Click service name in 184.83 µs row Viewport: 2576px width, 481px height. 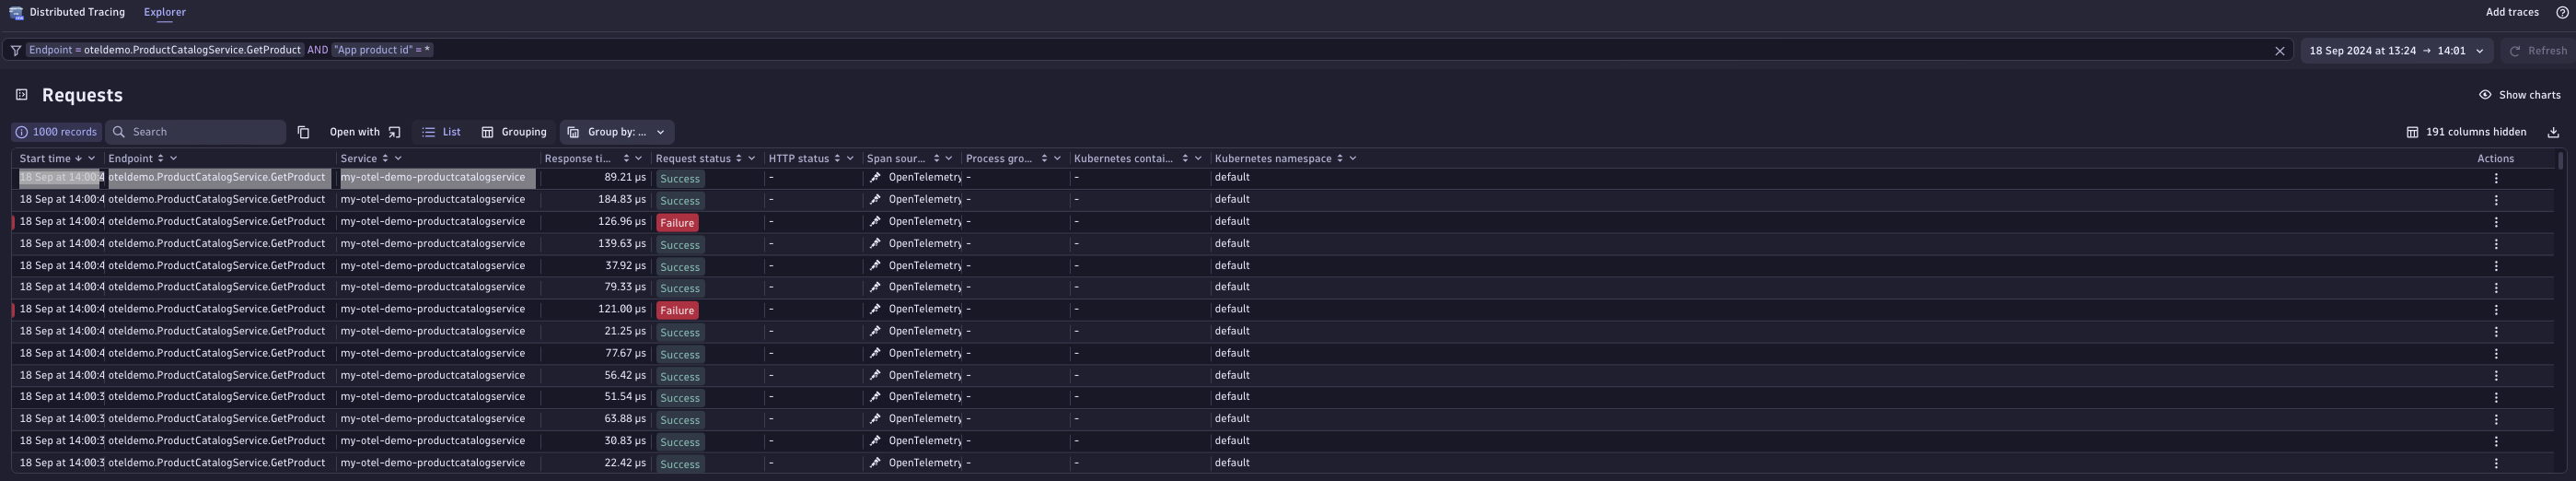pos(433,200)
